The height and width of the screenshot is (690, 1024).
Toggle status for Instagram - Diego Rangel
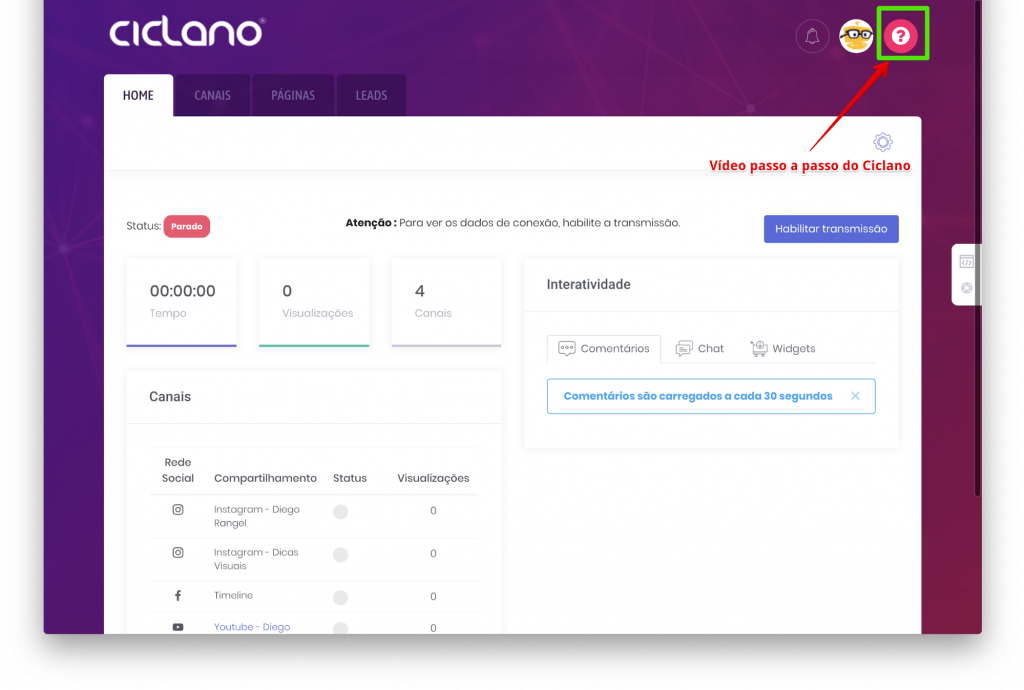coord(340,511)
